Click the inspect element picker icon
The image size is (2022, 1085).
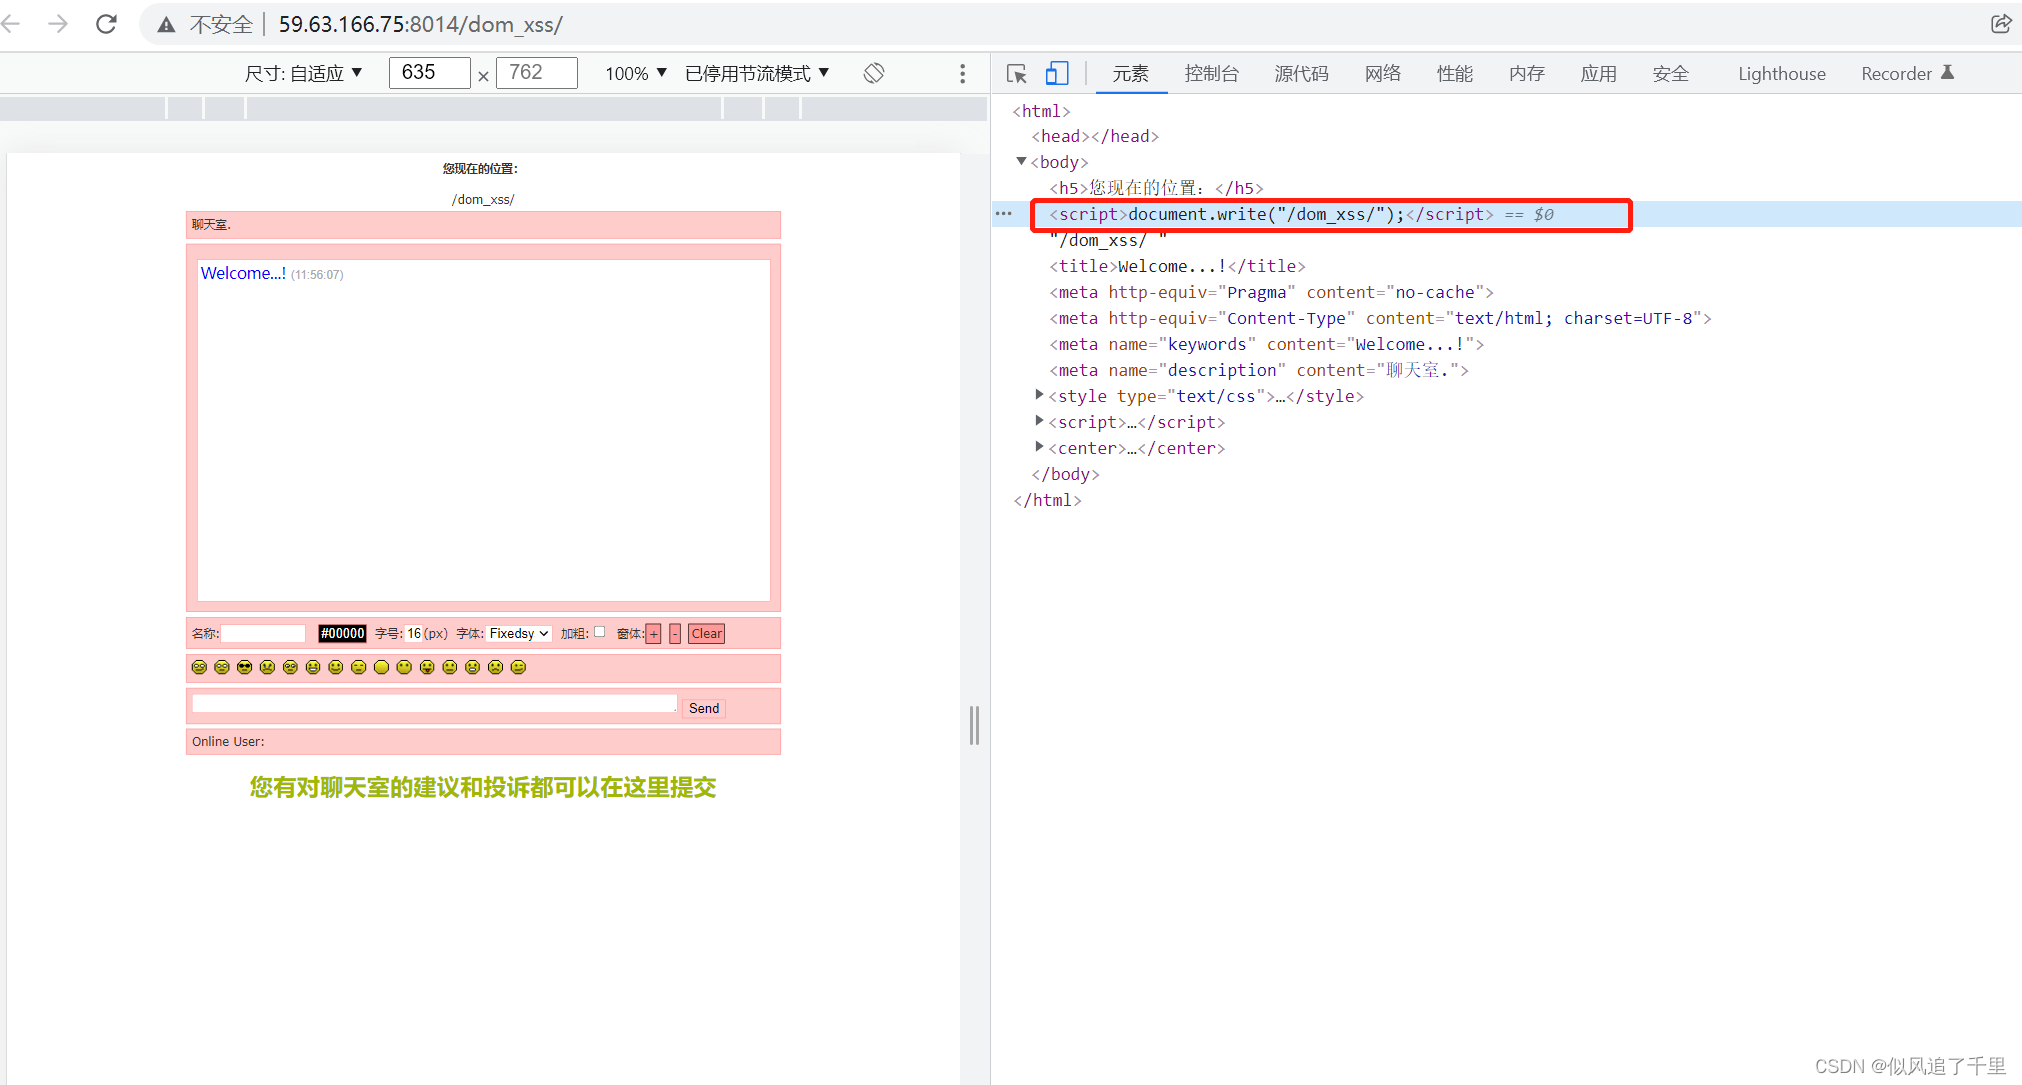pyautogui.click(x=1017, y=74)
